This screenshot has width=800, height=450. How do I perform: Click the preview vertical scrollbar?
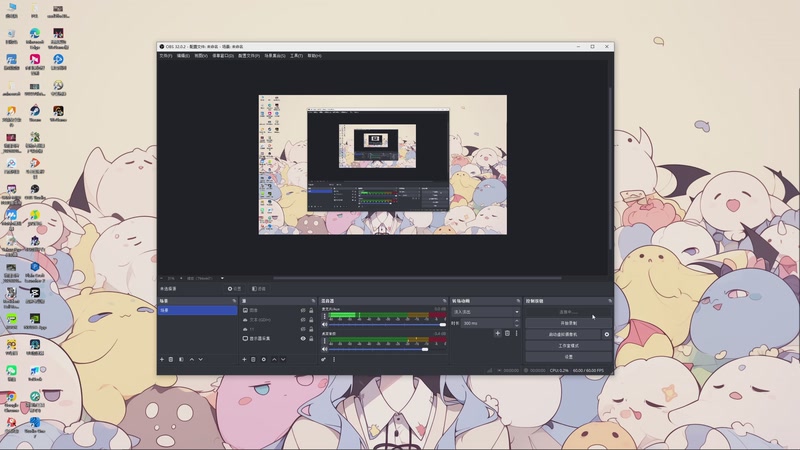(x=610, y=168)
